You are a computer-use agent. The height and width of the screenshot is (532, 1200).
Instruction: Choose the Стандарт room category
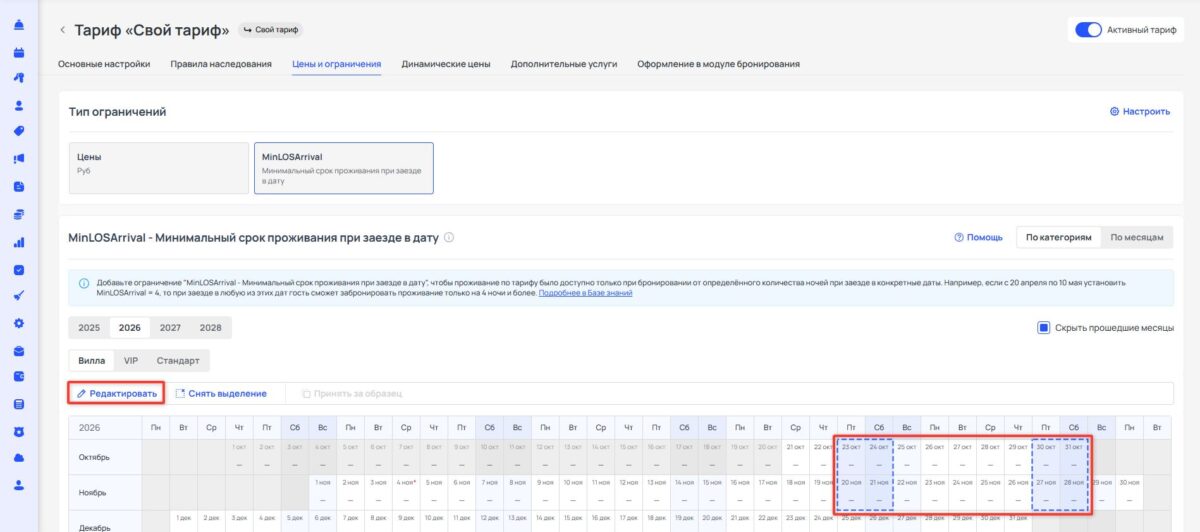pos(178,360)
